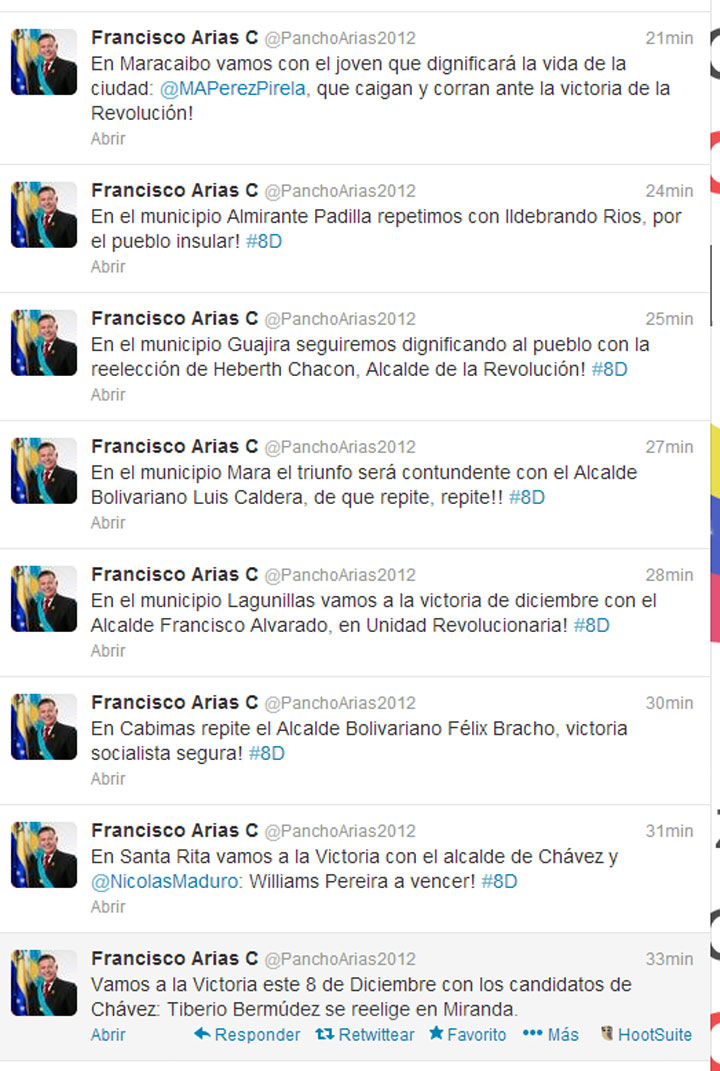Open Francisco Arias C name on Mara tweet
Image resolution: width=720 pixels, height=1071 pixels.
pos(174,446)
